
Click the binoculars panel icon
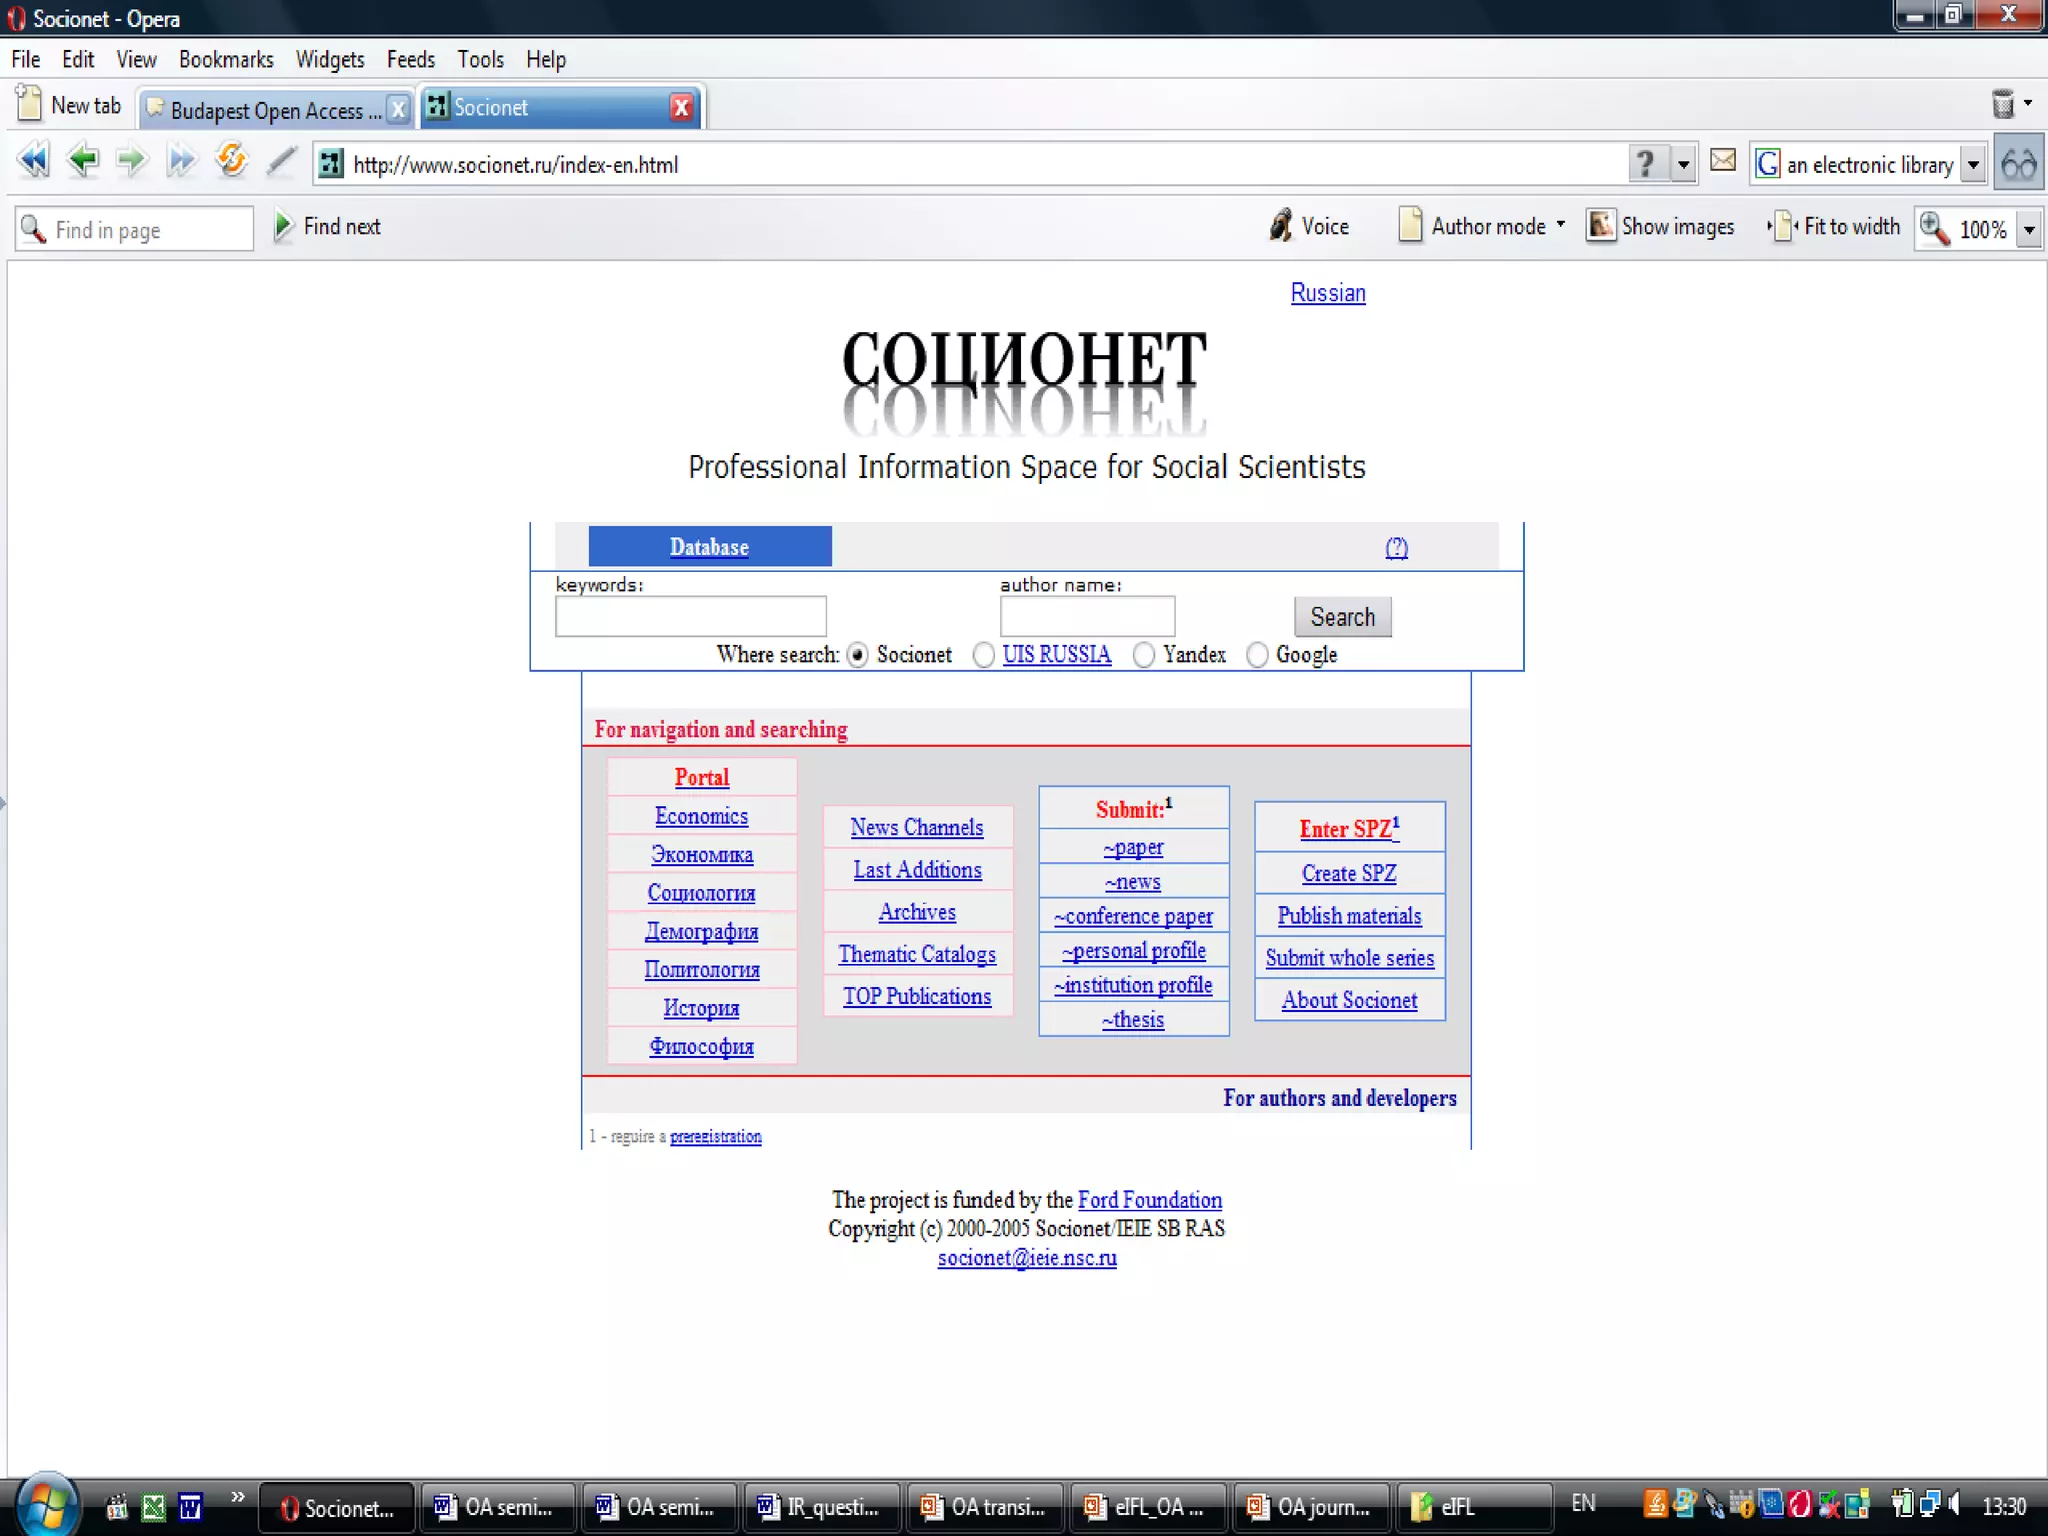click(2019, 163)
